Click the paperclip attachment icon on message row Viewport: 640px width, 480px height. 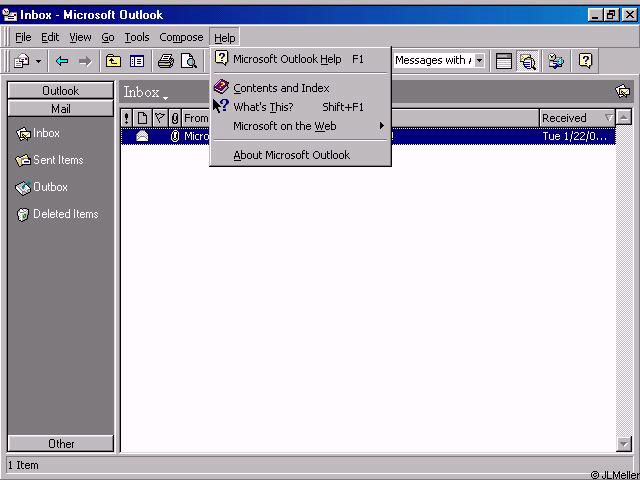(x=175, y=136)
